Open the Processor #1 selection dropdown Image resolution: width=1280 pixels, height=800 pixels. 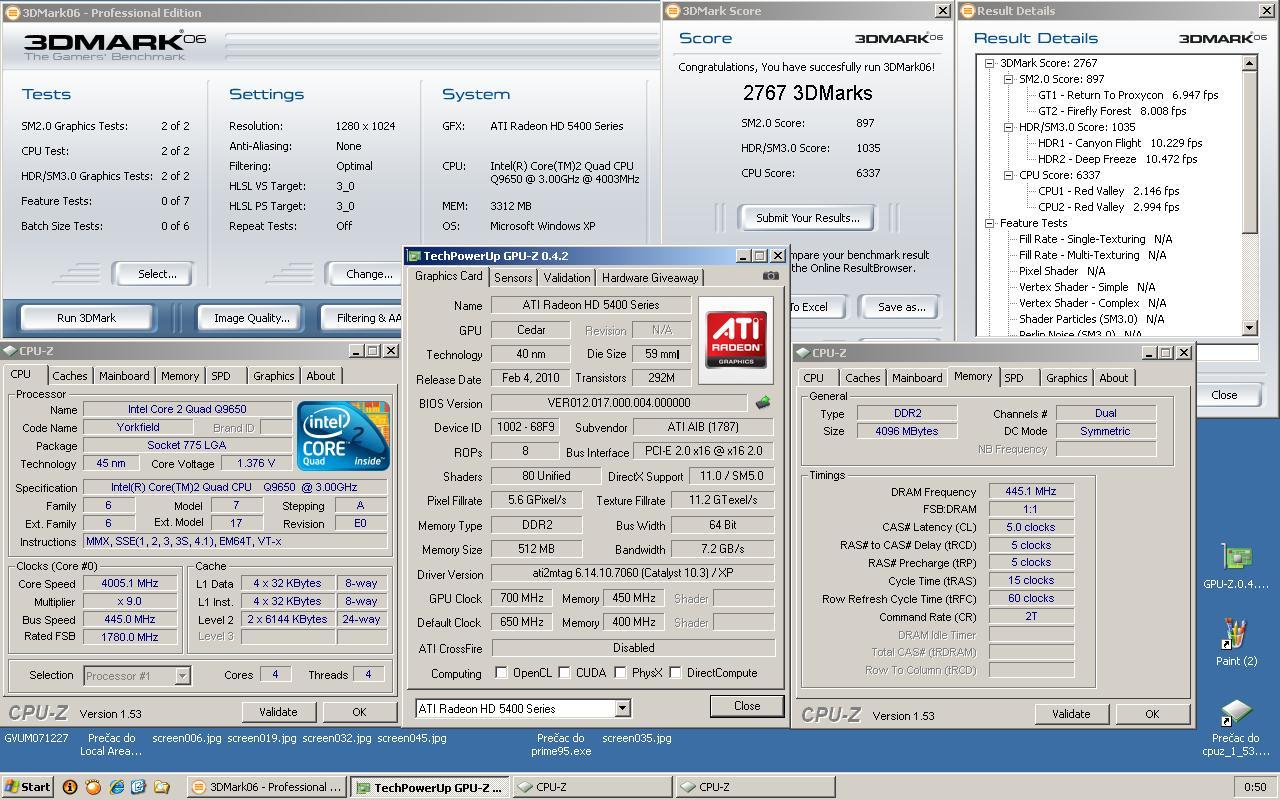pyautogui.click(x=182, y=676)
